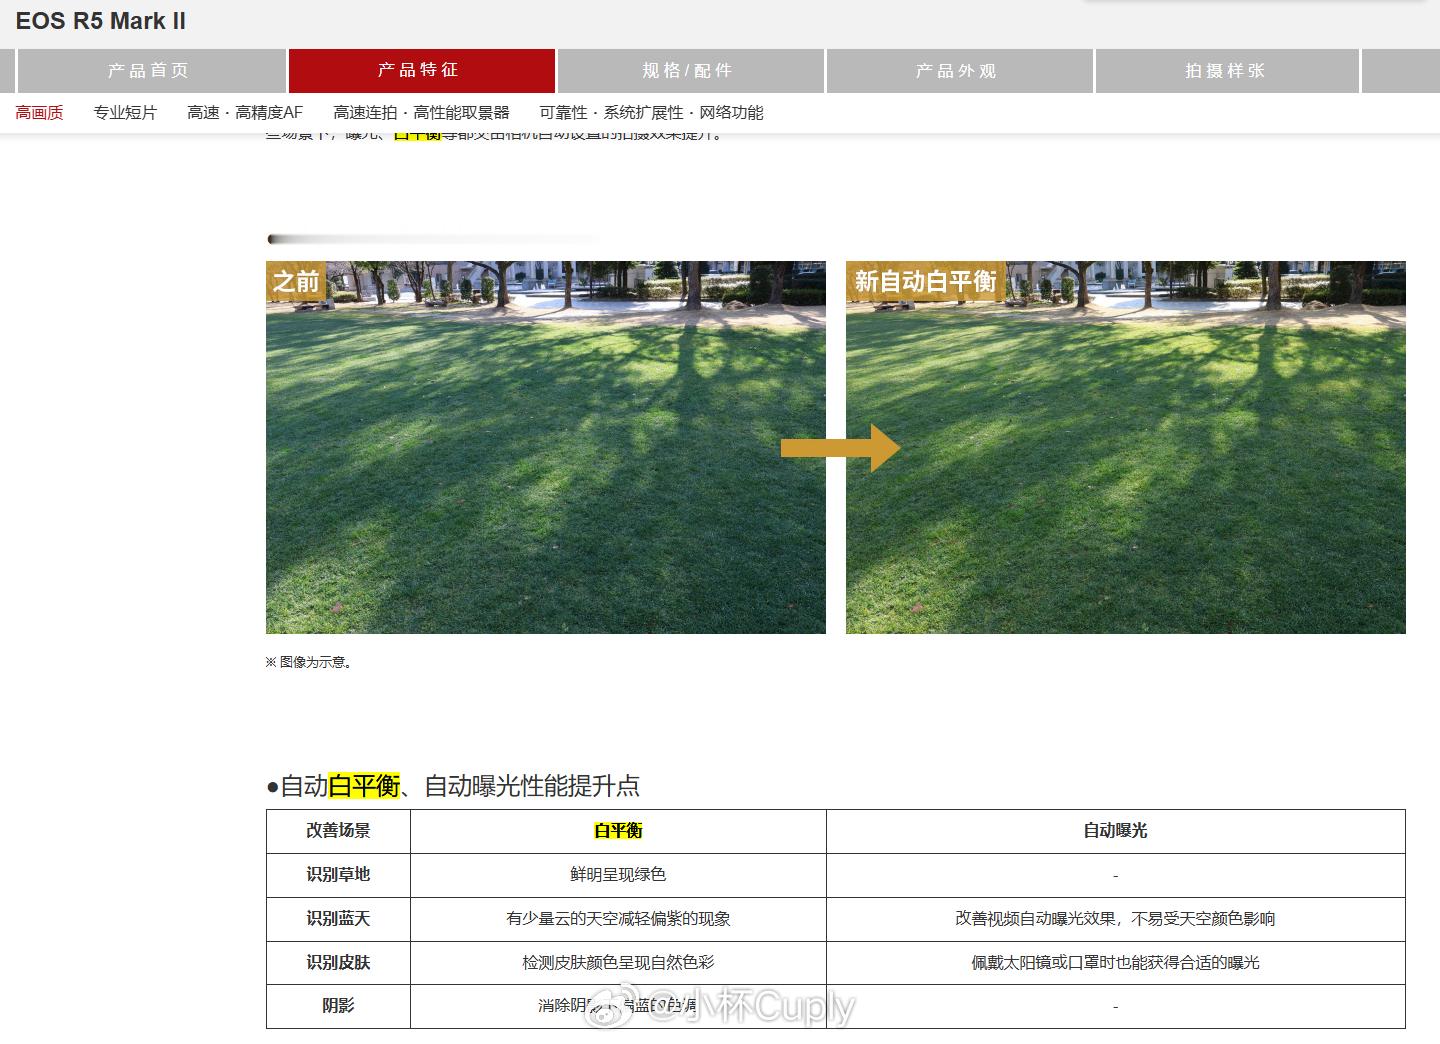Open the 高速连拍·高性能取景器 page

pos(421,112)
